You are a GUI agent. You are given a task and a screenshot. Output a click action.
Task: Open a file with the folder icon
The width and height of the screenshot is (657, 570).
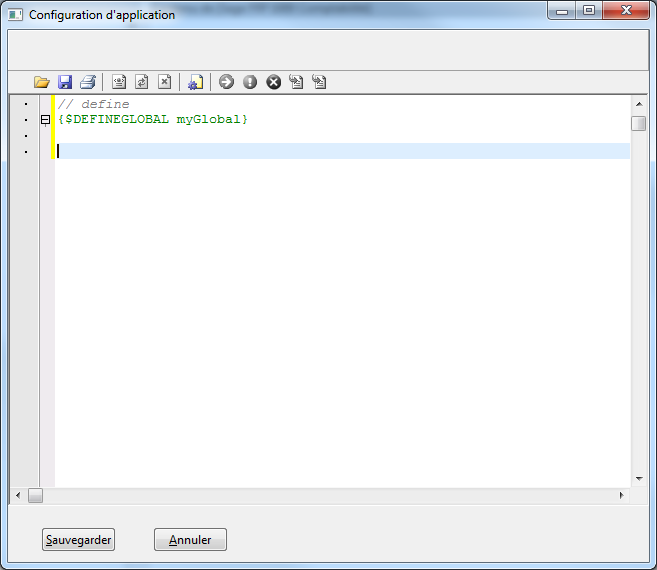[41, 82]
